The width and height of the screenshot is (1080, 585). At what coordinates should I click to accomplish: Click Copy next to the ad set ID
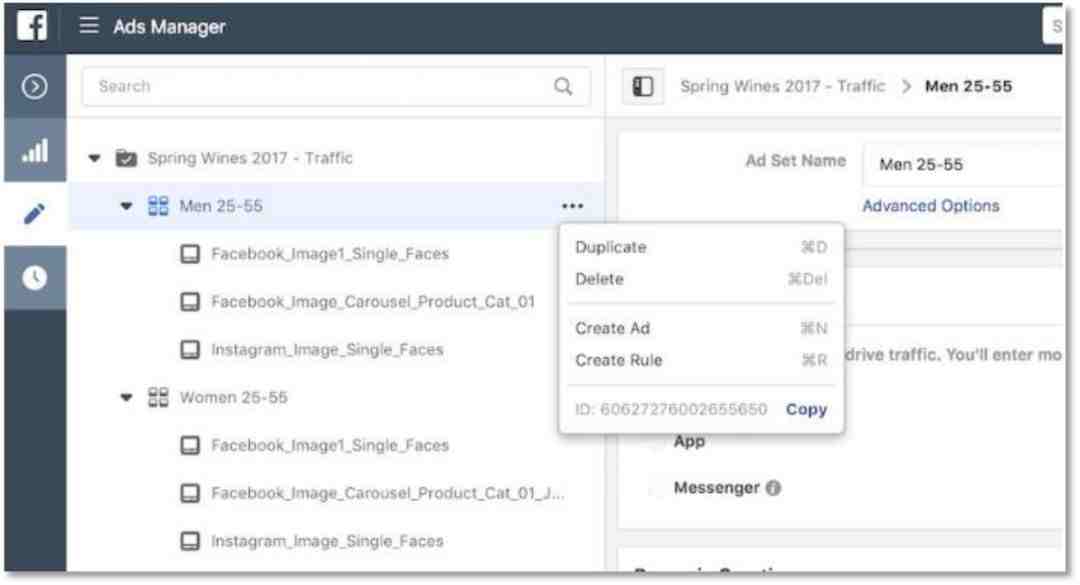click(x=807, y=409)
